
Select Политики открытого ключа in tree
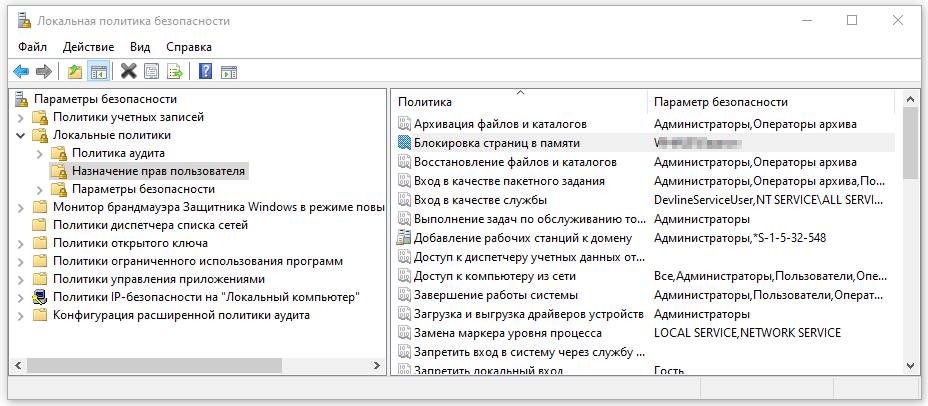[x=130, y=243]
